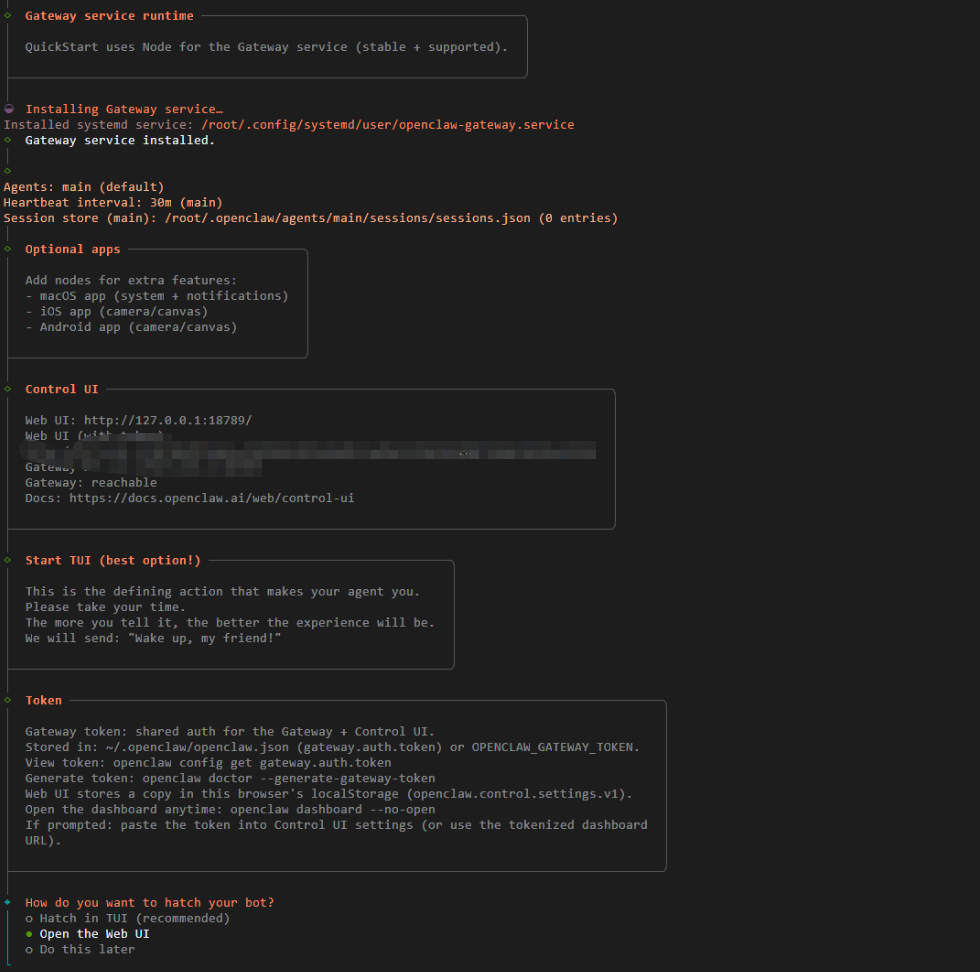The height and width of the screenshot is (972, 980).
Task: Click 'Gateway service installed.' message
Action: 120,141
